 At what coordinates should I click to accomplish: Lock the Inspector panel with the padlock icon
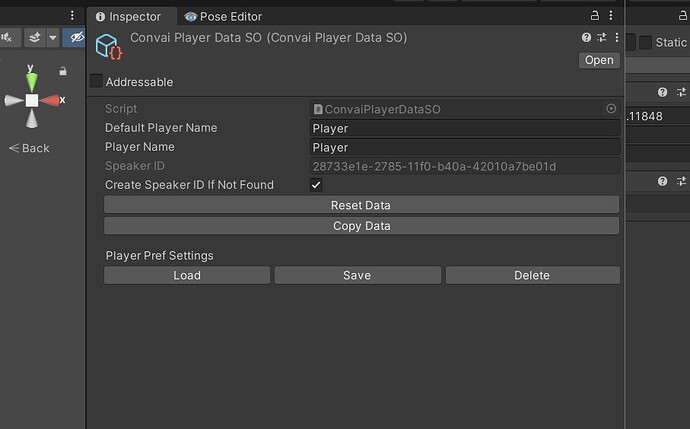595,16
